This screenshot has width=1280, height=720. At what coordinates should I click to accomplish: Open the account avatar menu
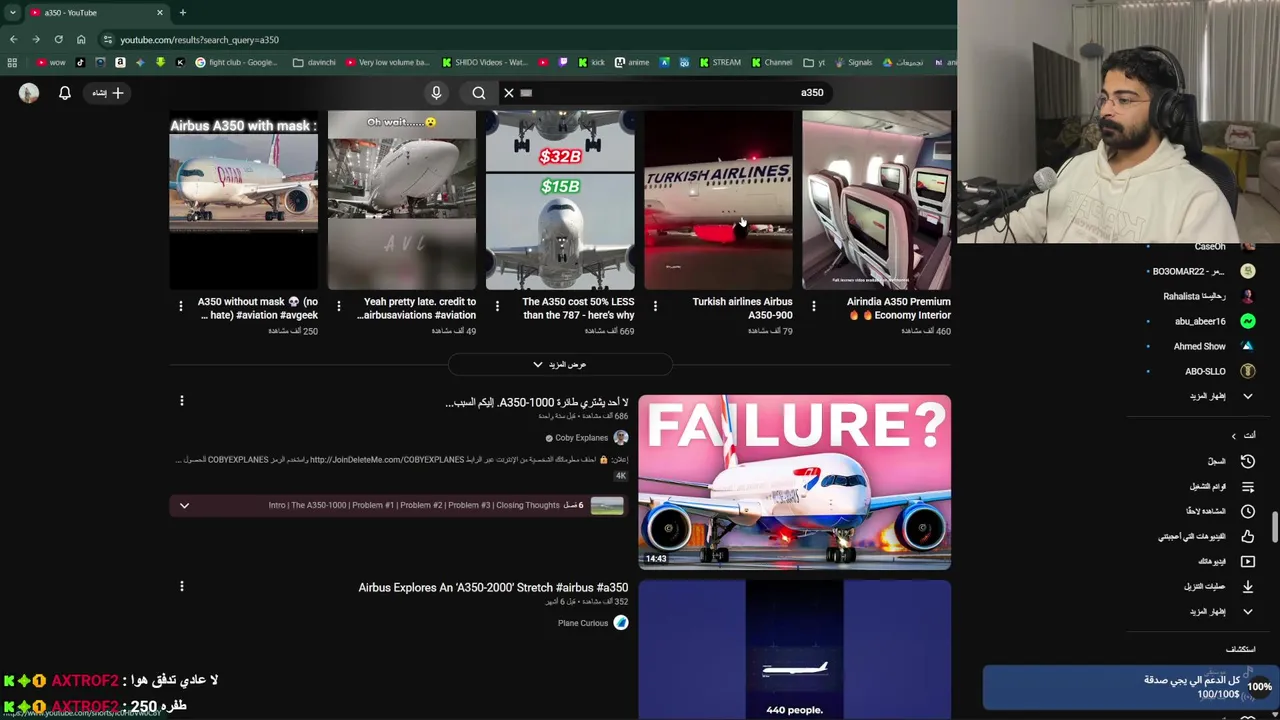pyautogui.click(x=29, y=93)
